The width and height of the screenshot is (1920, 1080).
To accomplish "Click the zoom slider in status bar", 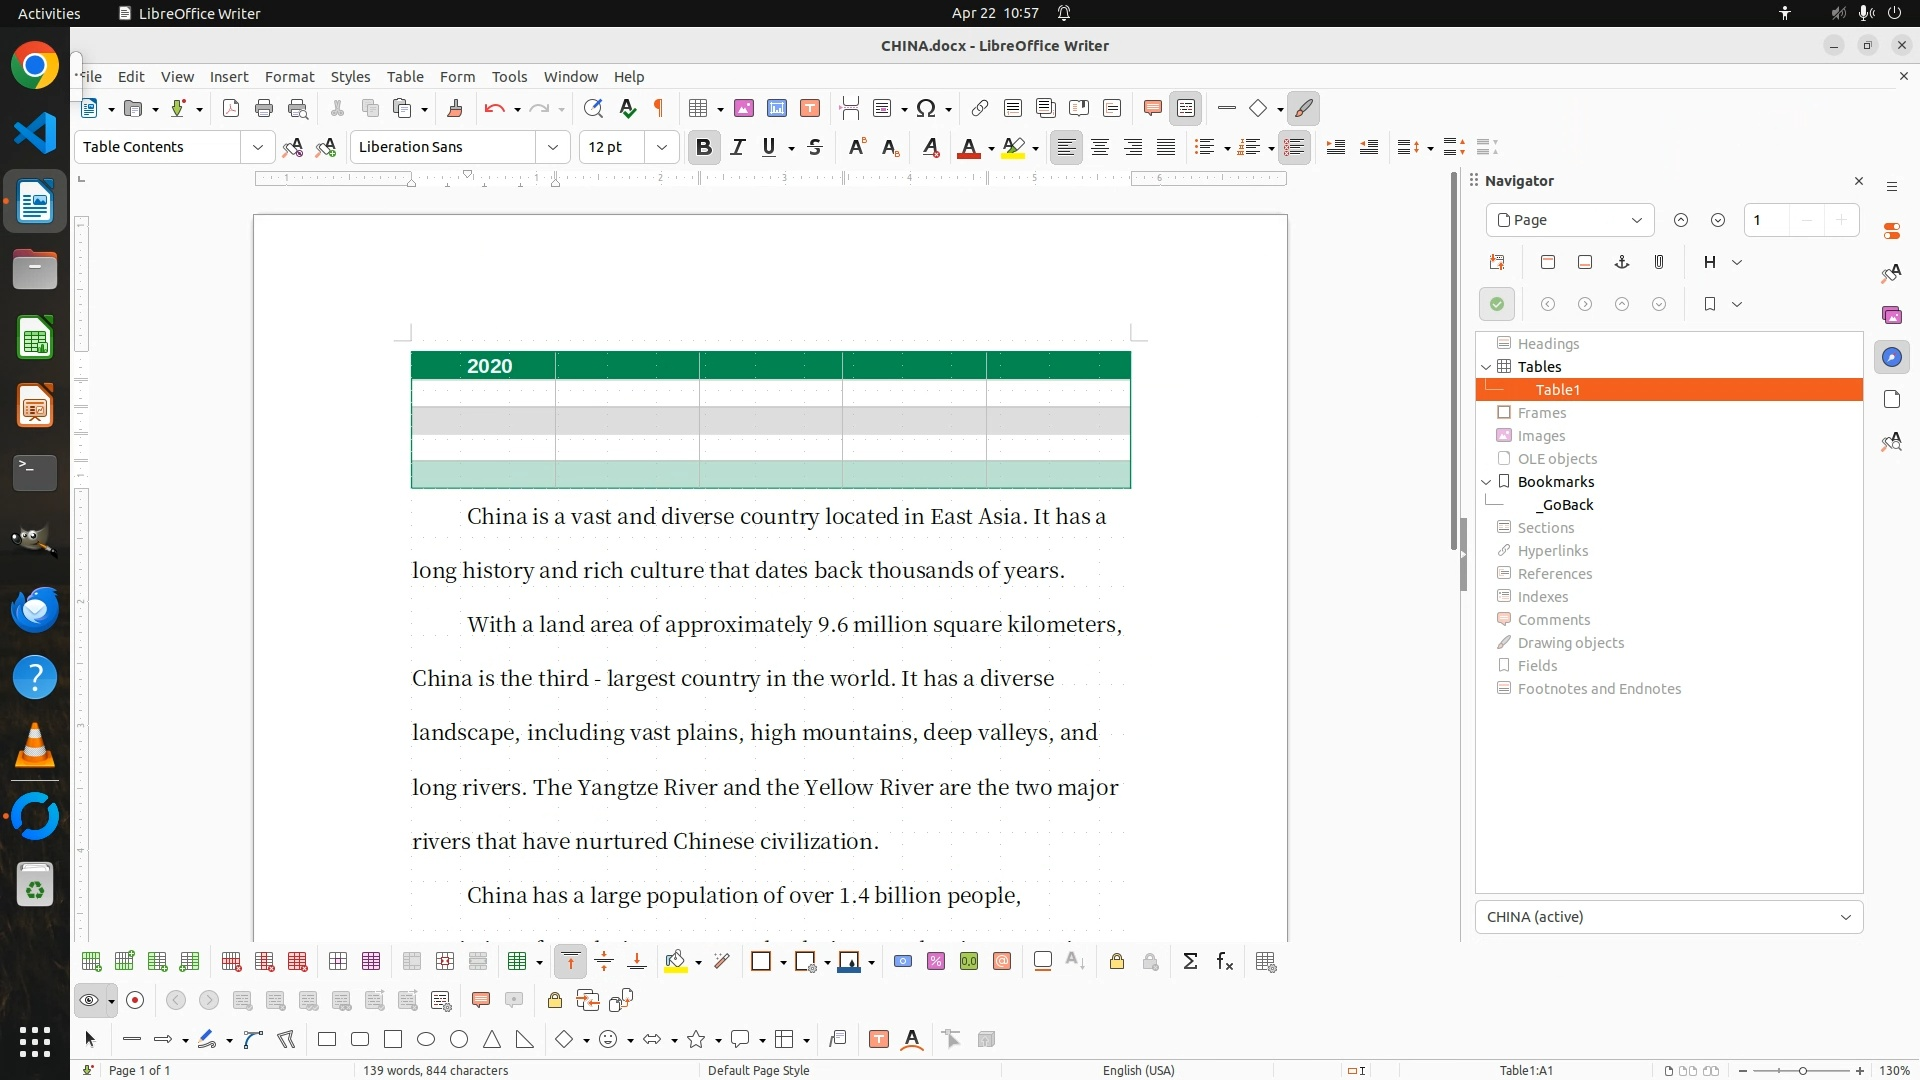I will tap(1801, 1071).
